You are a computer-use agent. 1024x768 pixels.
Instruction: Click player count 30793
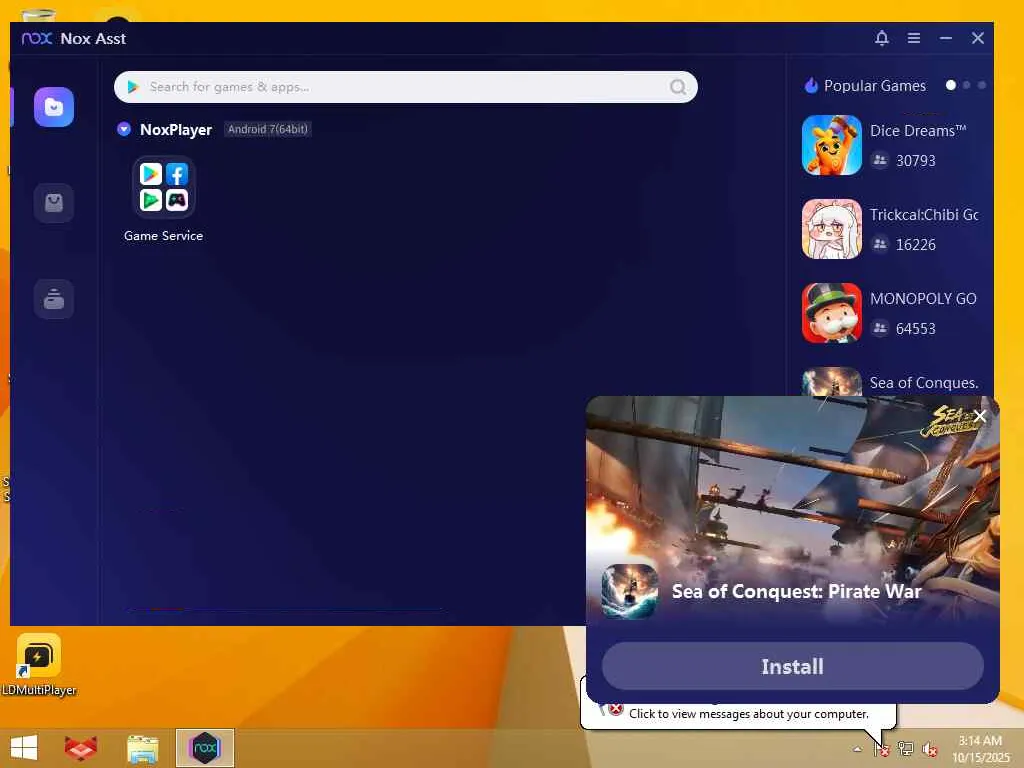pyautogui.click(x=916, y=161)
